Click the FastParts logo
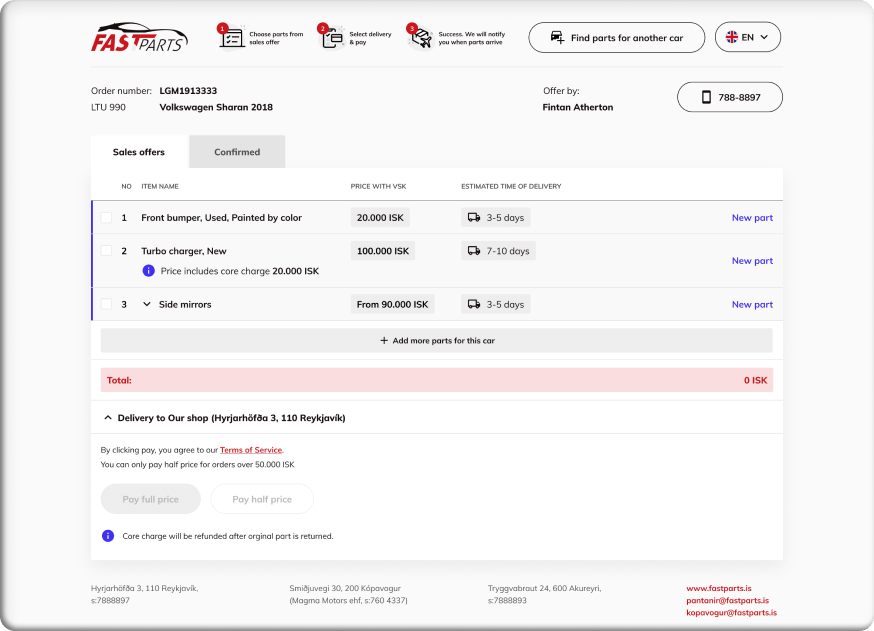Viewport: 874px width, 631px height. pyautogui.click(x=138, y=38)
